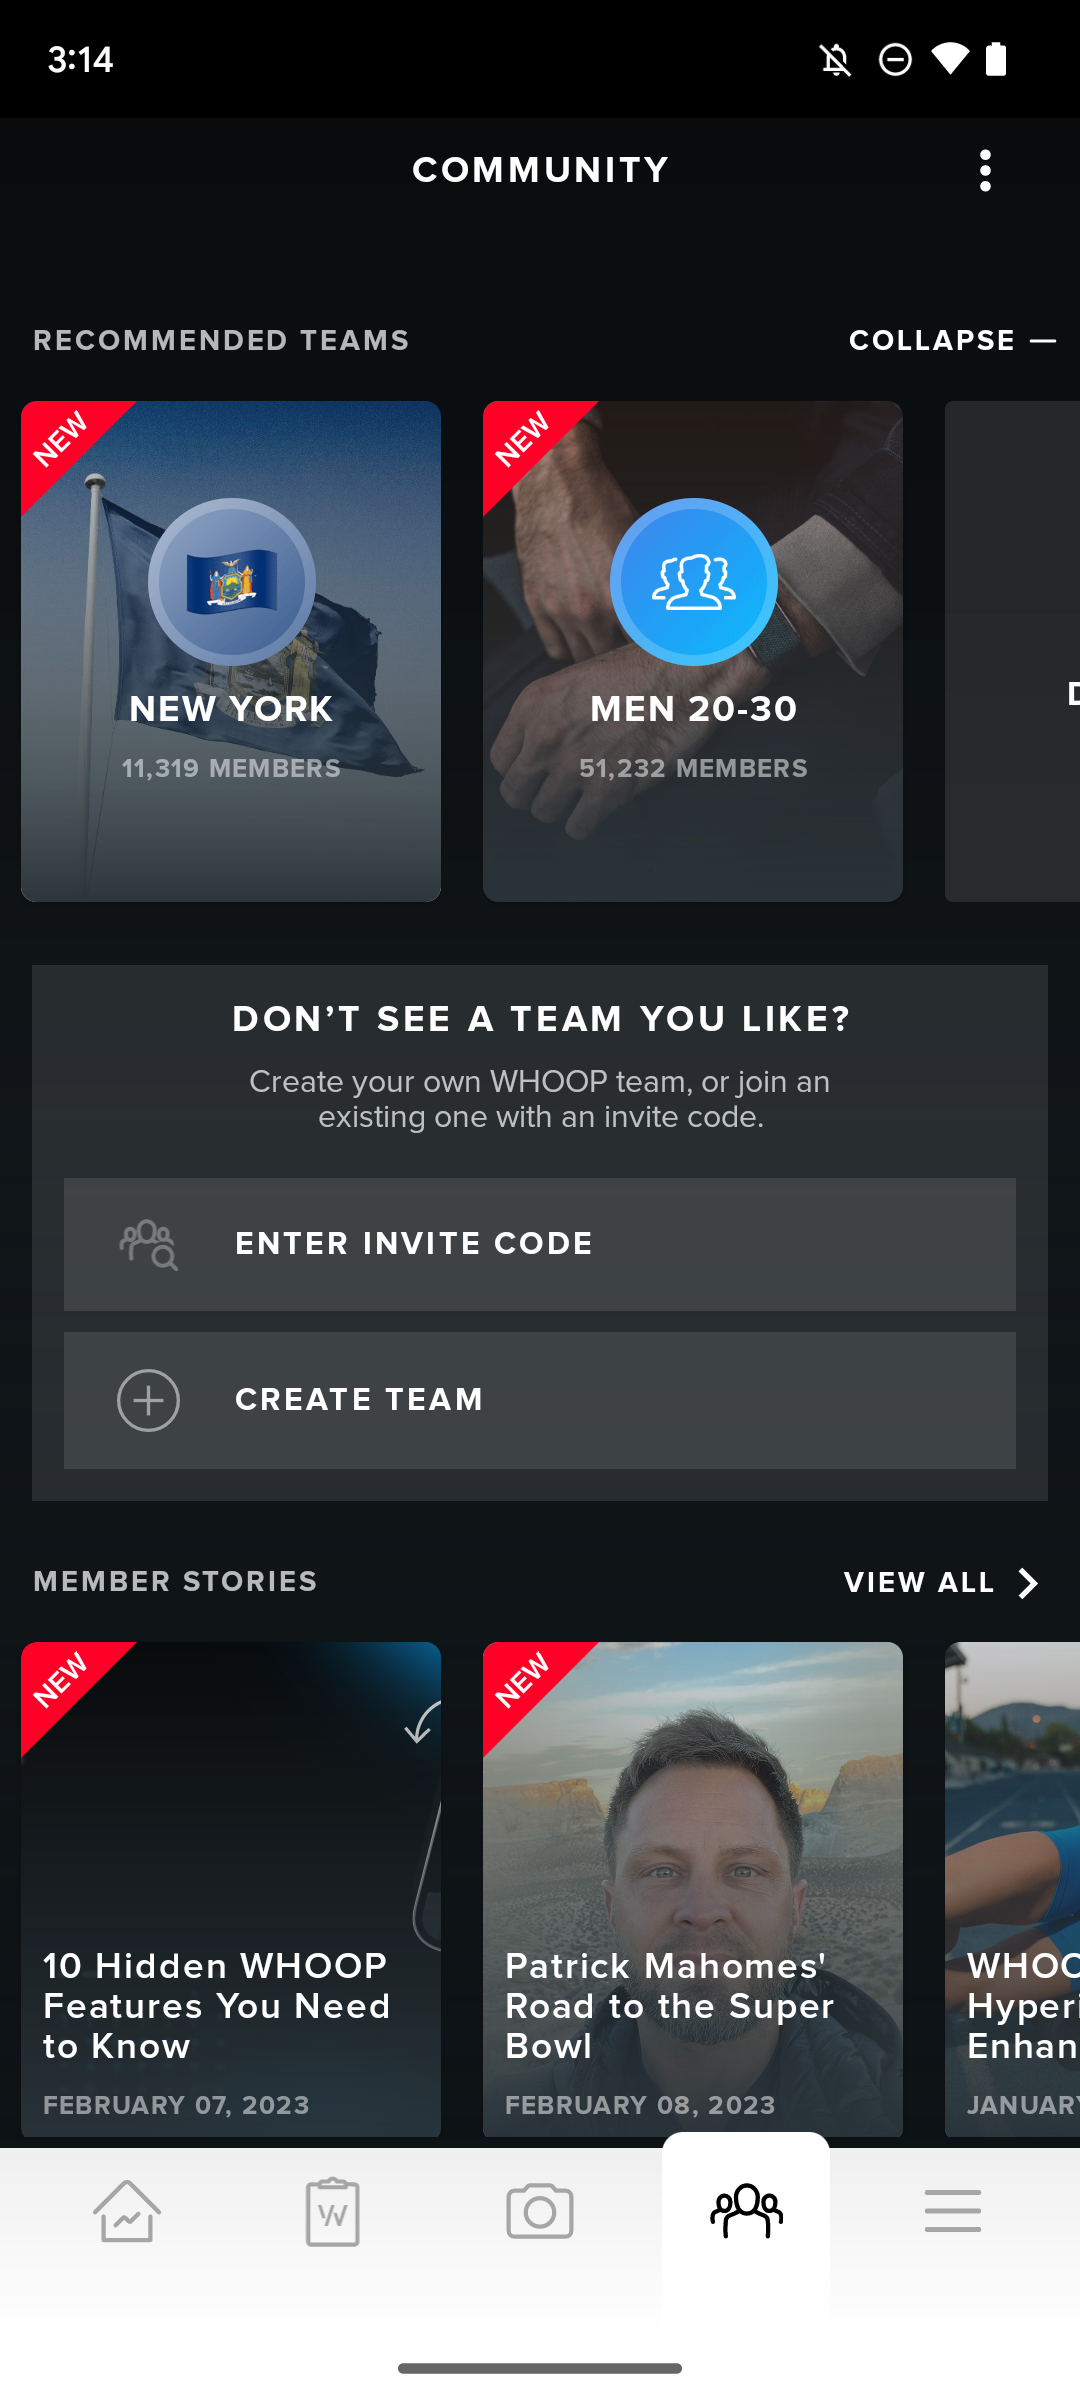The height and width of the screenshot is (2400, 1080).
Task: Tap the New York flag team avatar
Action: coord(232,582)
